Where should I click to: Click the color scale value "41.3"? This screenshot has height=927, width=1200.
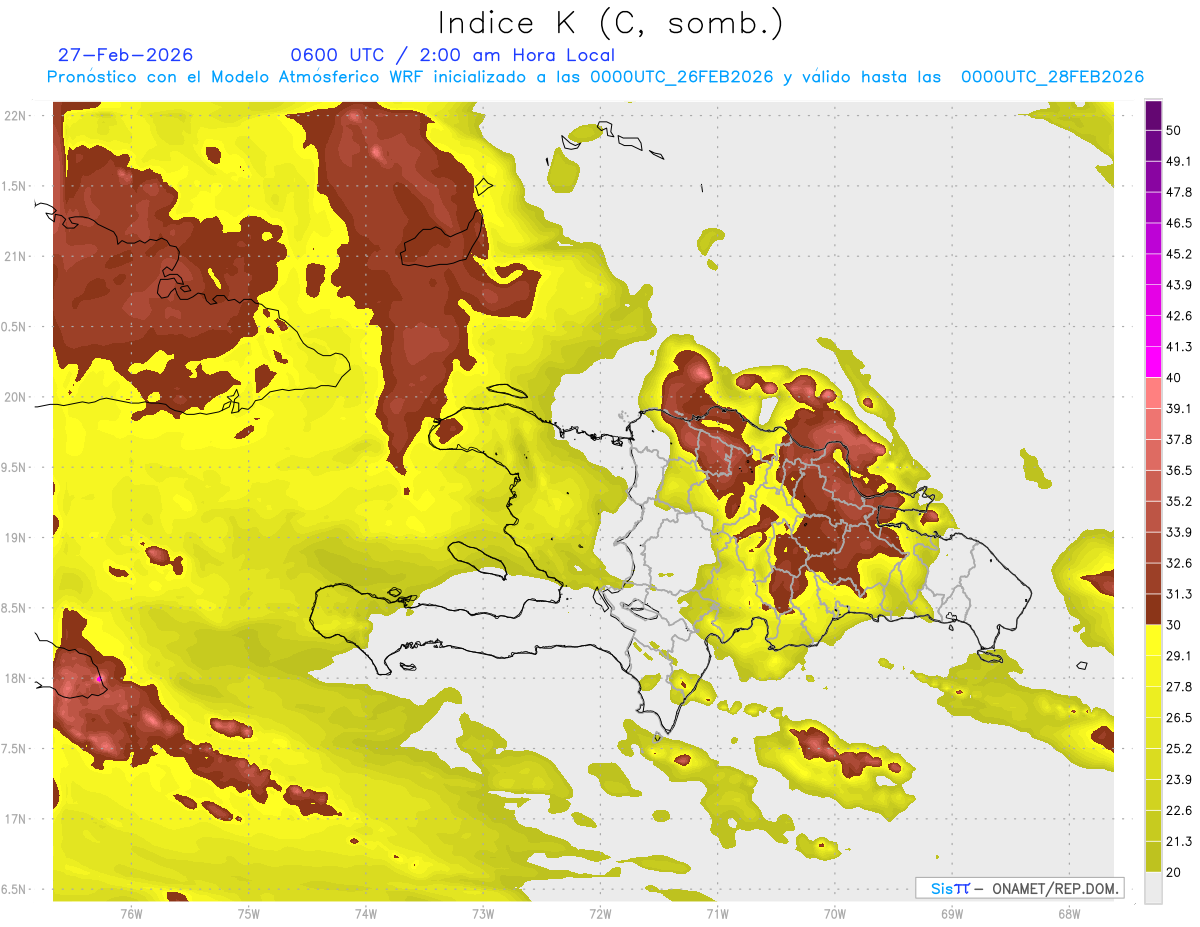coord(1179,347)
